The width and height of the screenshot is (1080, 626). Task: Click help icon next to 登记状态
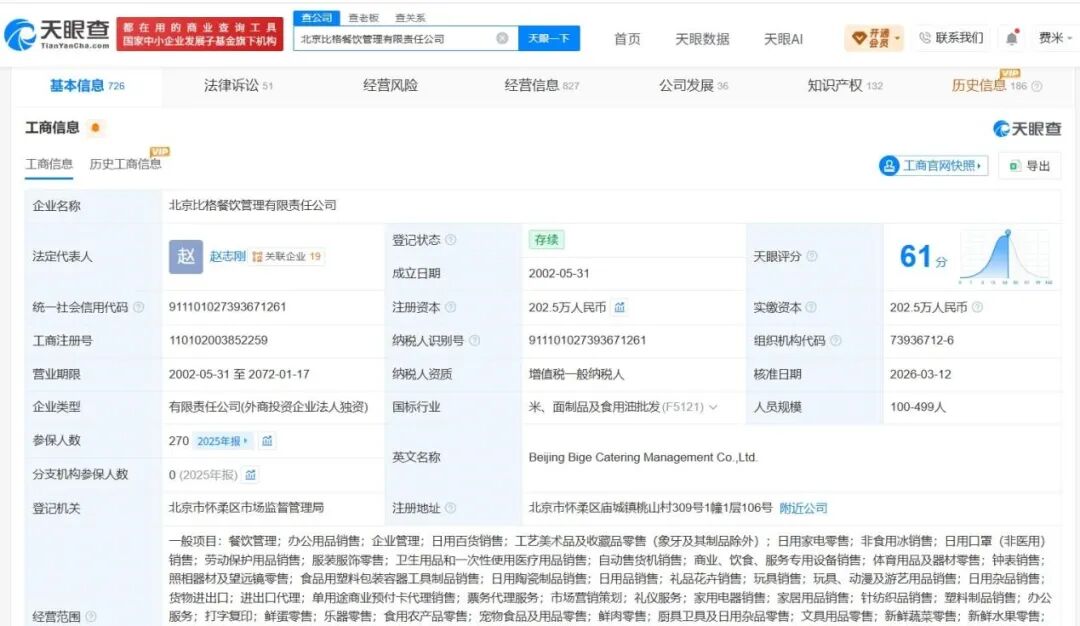[x=450, y=240]
